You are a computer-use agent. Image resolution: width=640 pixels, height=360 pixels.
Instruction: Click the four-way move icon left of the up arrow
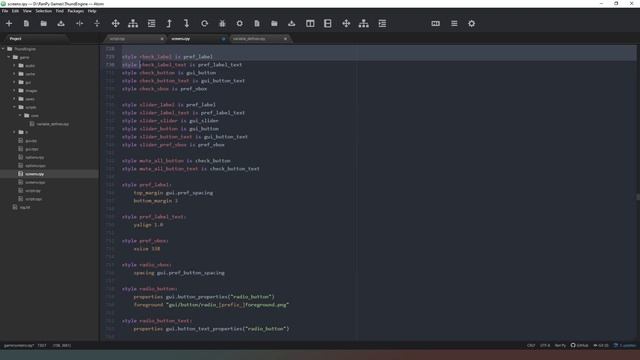tap(116, 24)
